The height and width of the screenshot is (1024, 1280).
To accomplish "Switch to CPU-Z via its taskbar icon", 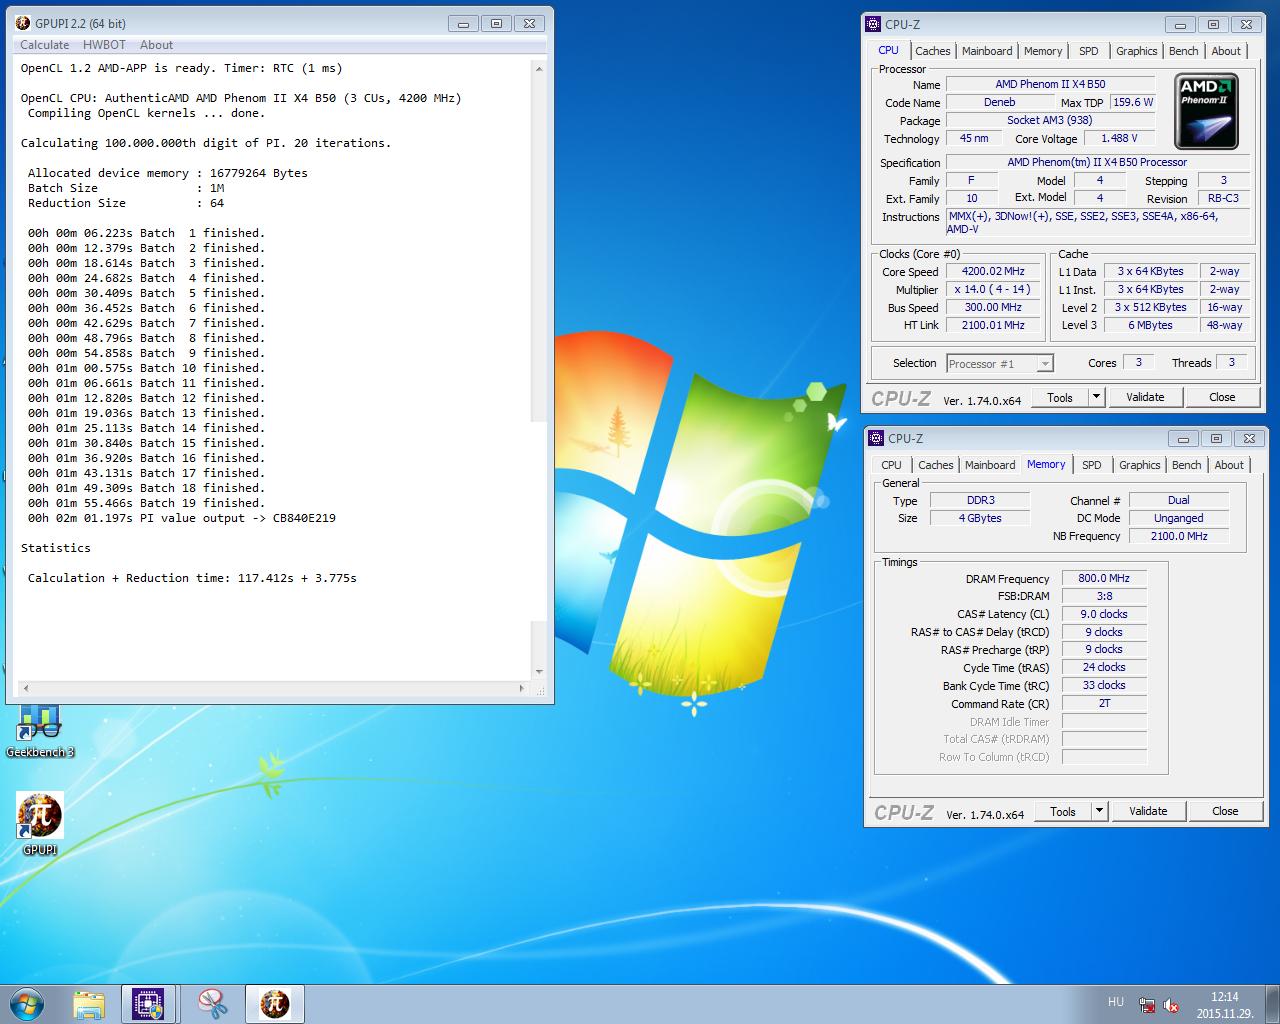I will click(x=148, y=1004).
